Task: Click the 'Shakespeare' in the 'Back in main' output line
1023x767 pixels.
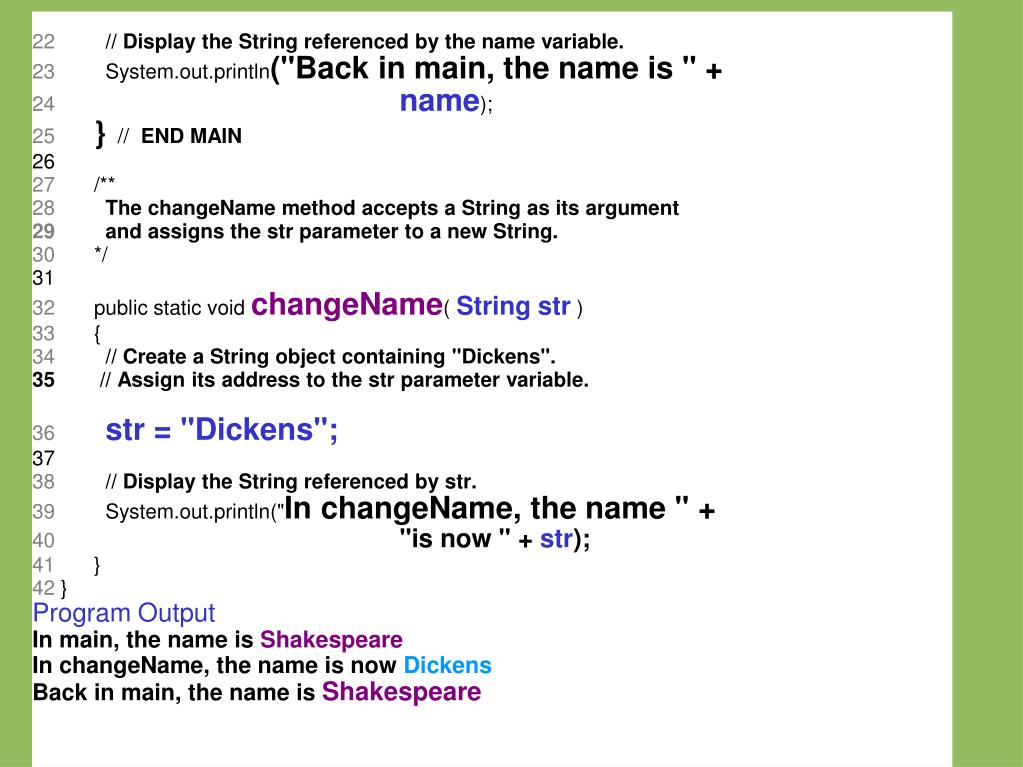Action: [x=401, y=693]
